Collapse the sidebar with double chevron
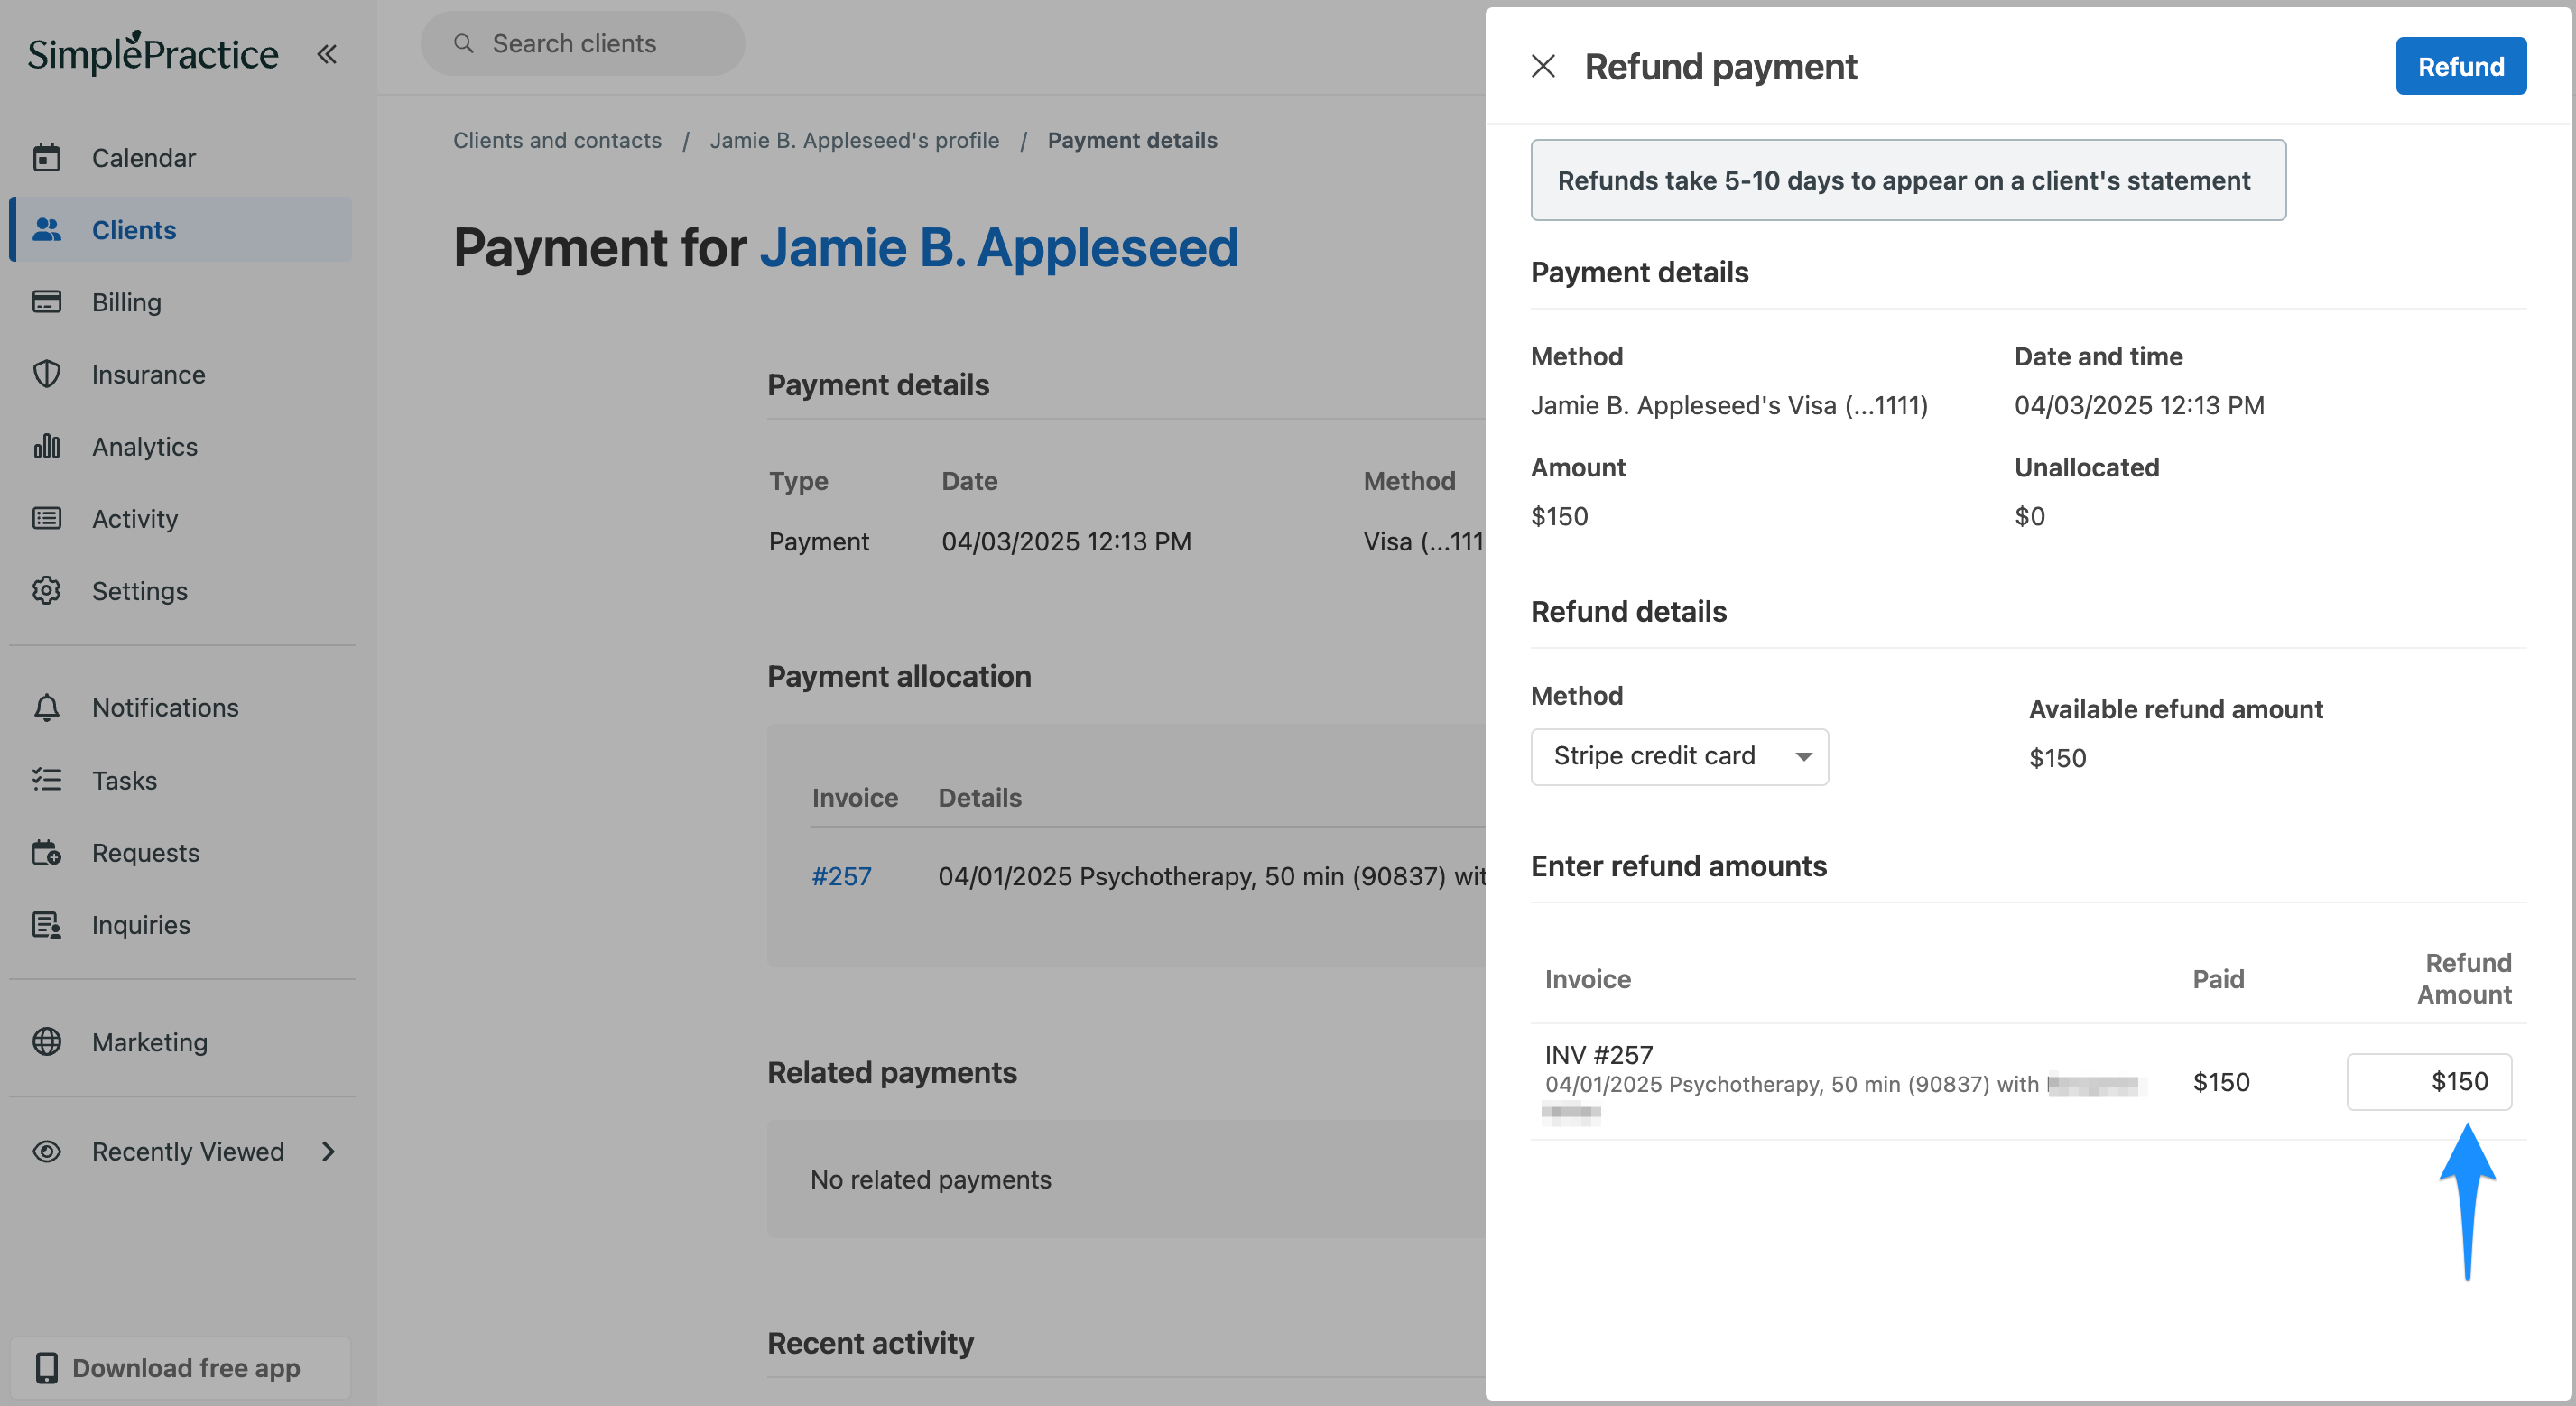The height and width of the screenshot is (1406, 2576). click(x=327, y=54)
